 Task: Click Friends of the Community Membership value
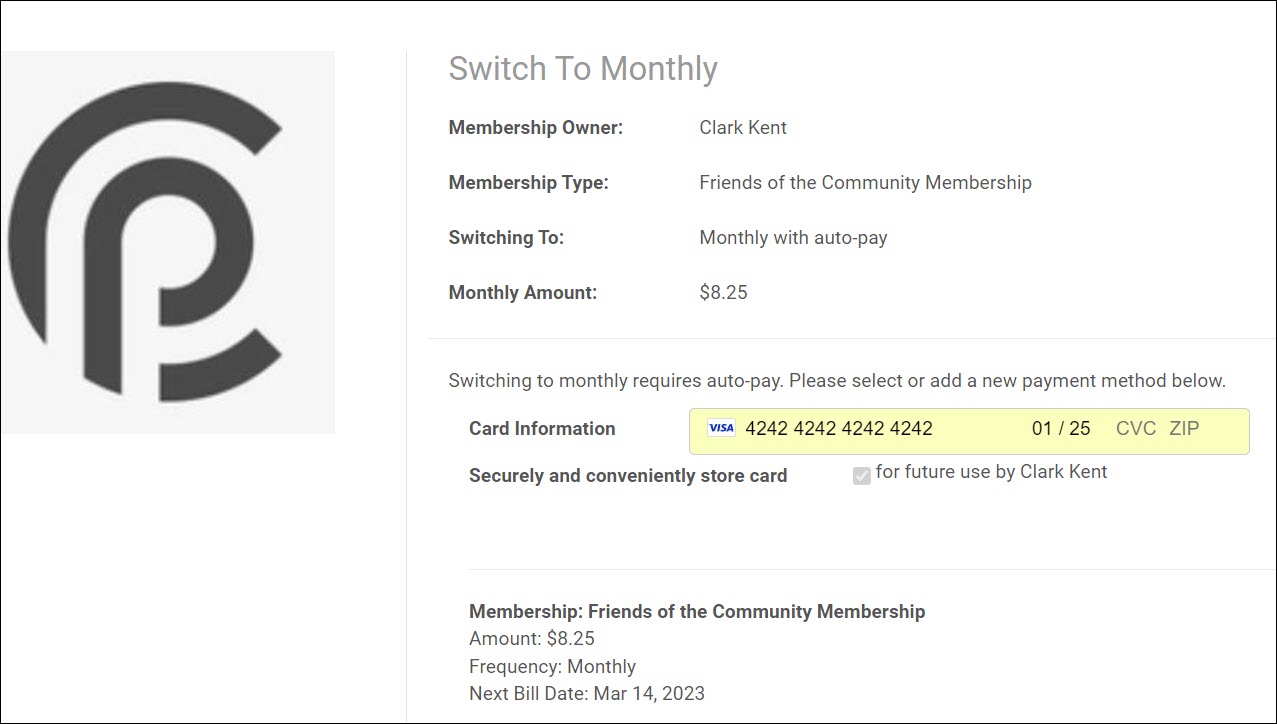pos(865,183)
